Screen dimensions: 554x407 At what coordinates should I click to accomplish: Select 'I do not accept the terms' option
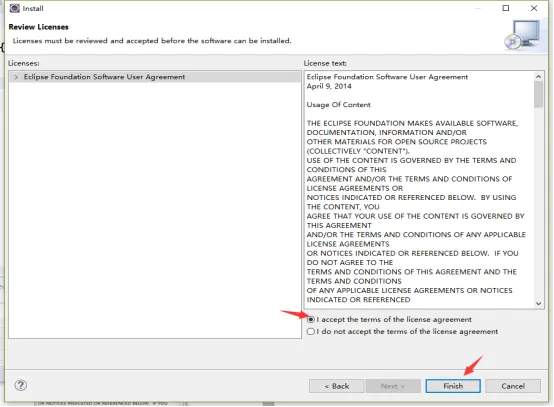coord(311,331)
